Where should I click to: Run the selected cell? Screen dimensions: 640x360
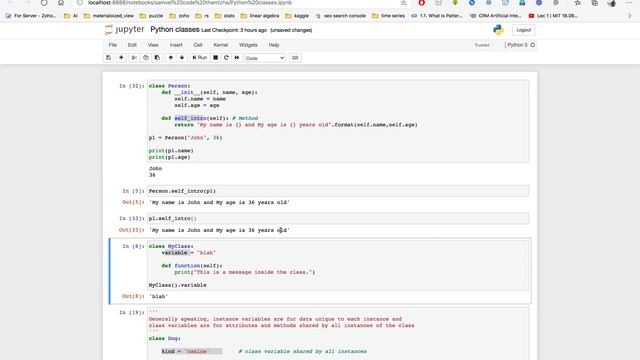pyautogui.click(x=200, y=58)
